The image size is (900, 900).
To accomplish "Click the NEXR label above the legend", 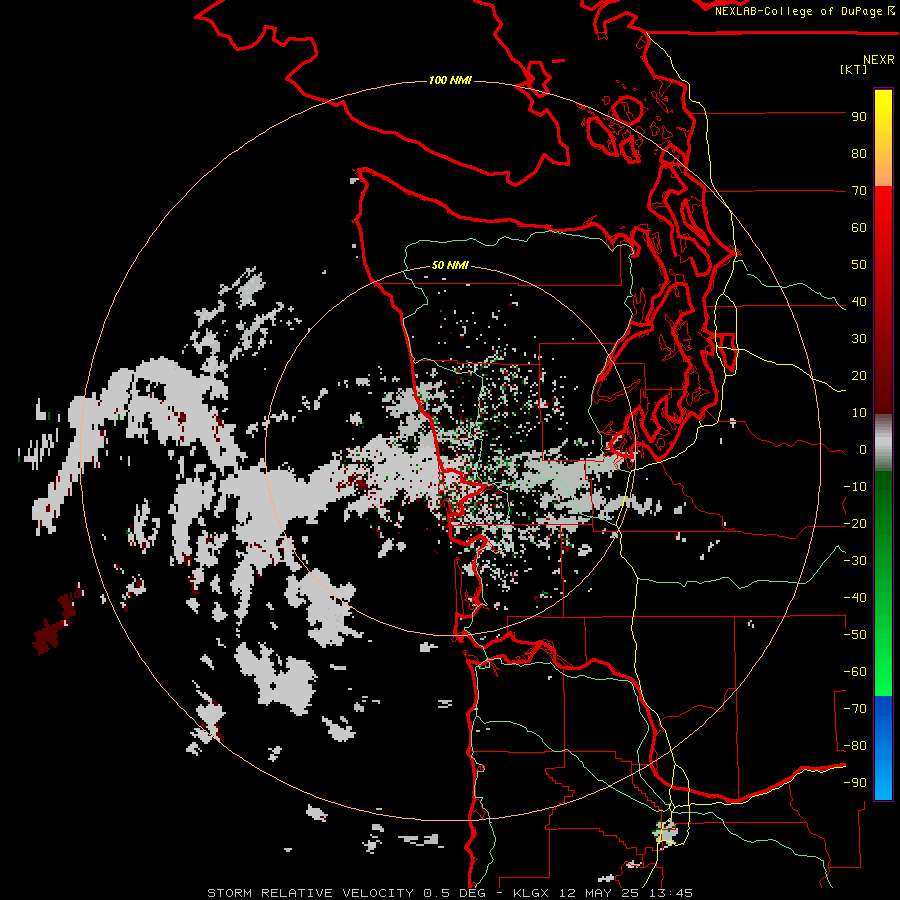I will (879, 59).
